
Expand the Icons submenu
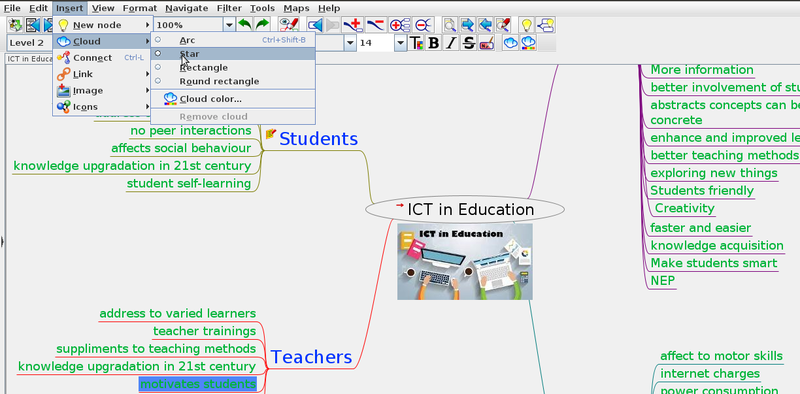(x=103, y=107)
